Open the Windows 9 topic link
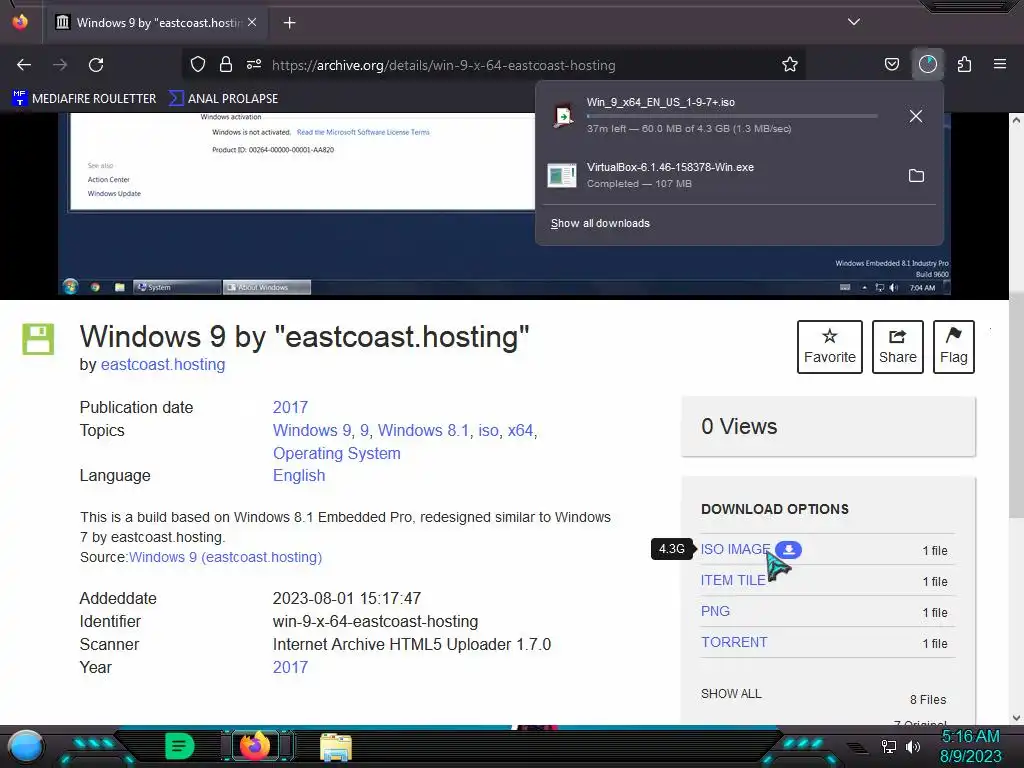Screen dimensions: 1024x768 [312, 430]
